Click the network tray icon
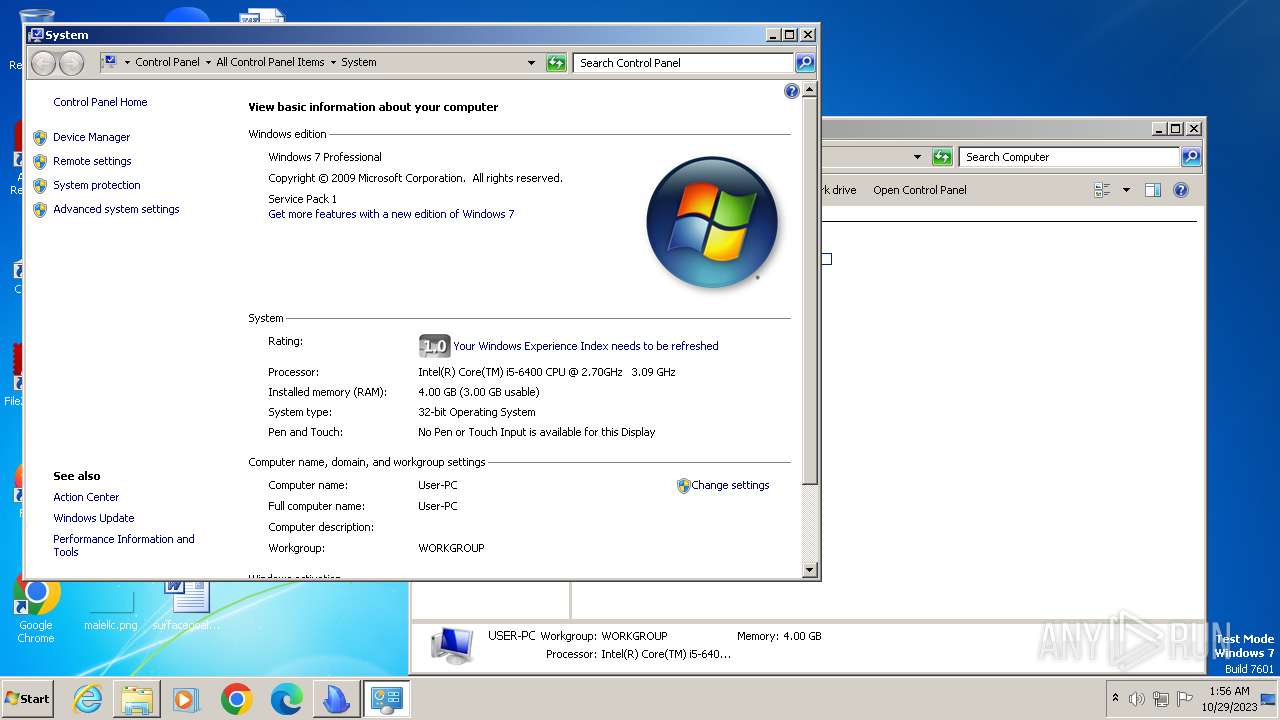The width and height of the screenshot is (1280, 720). [1161, 699]
